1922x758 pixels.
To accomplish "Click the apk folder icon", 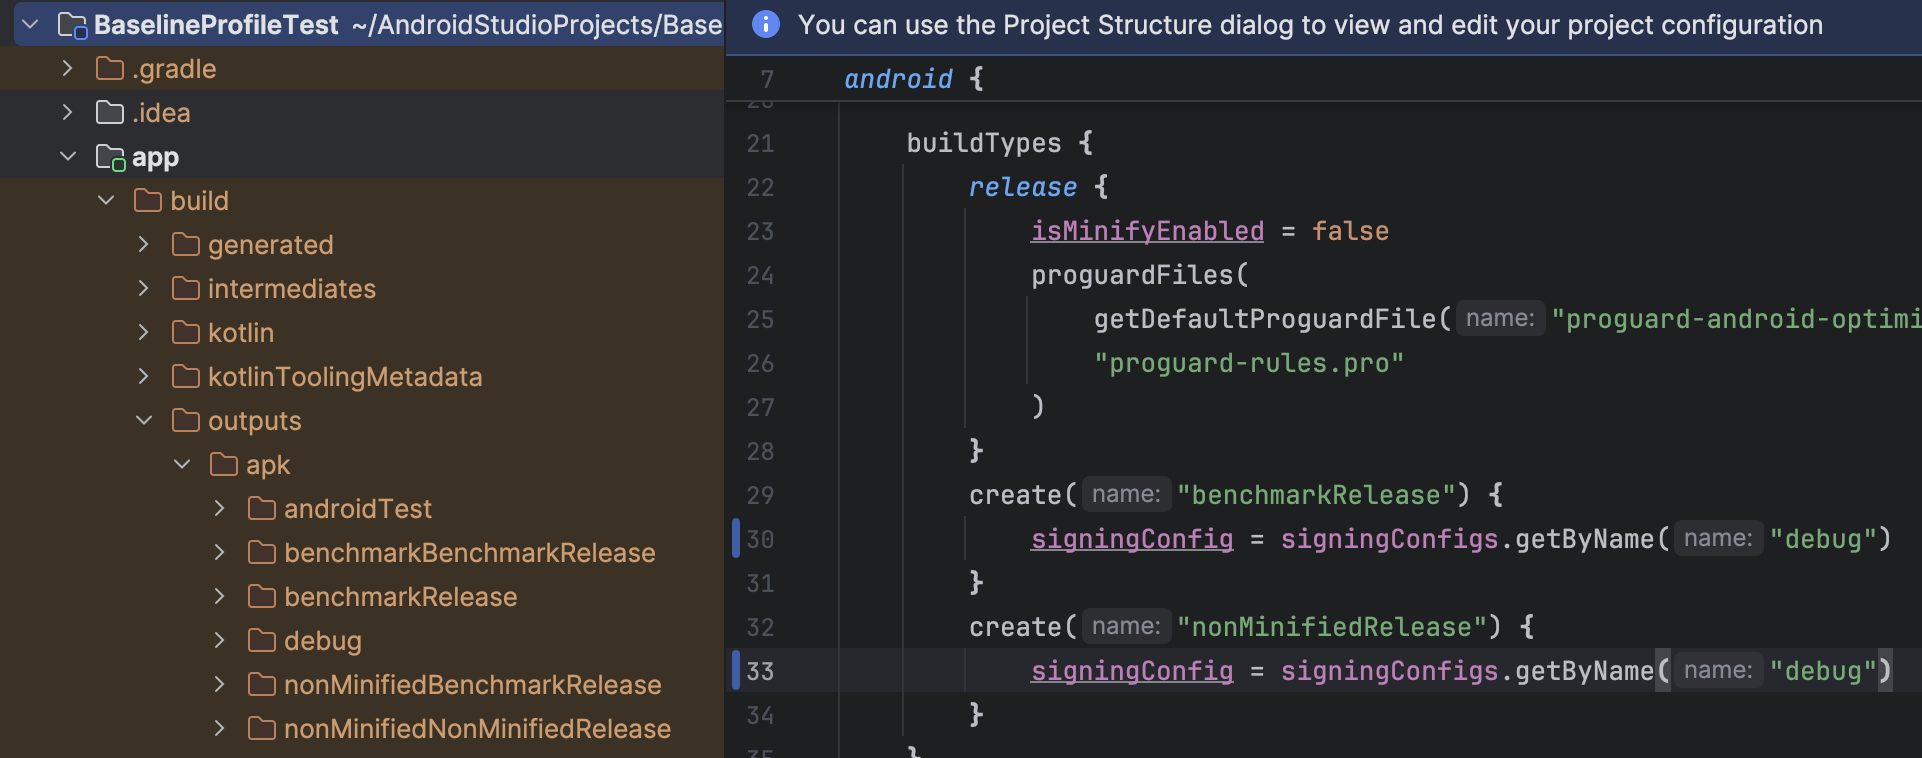I will click(x=224, y=465).
